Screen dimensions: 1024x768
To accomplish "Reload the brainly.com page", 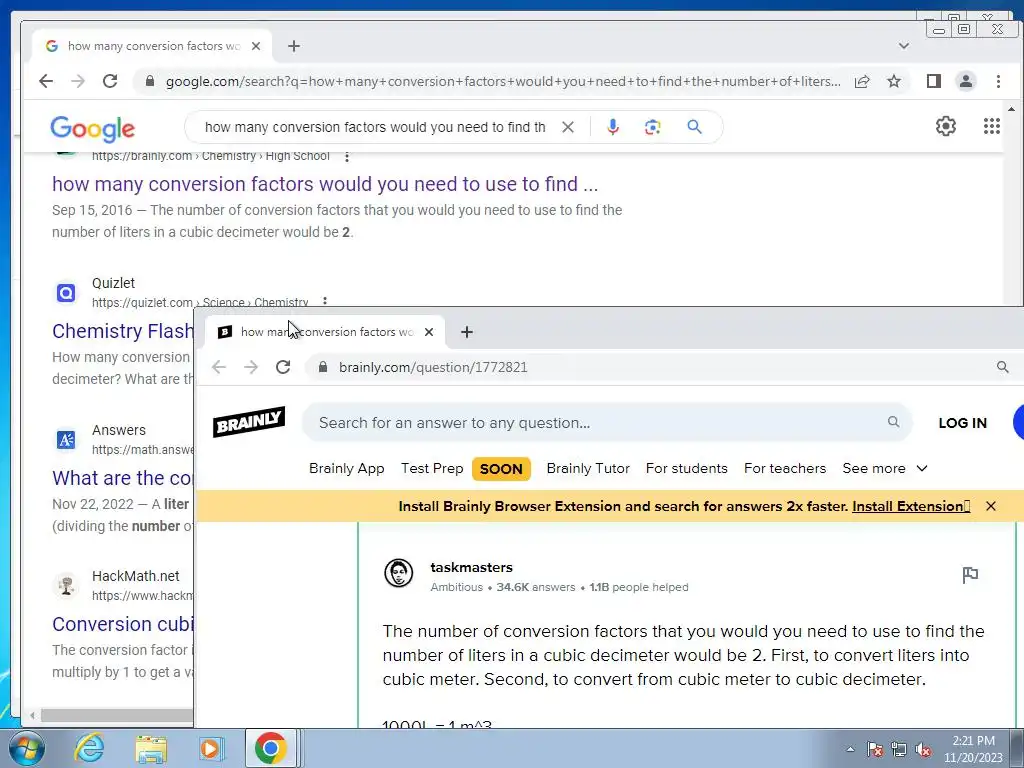I will tap(283, 367).
